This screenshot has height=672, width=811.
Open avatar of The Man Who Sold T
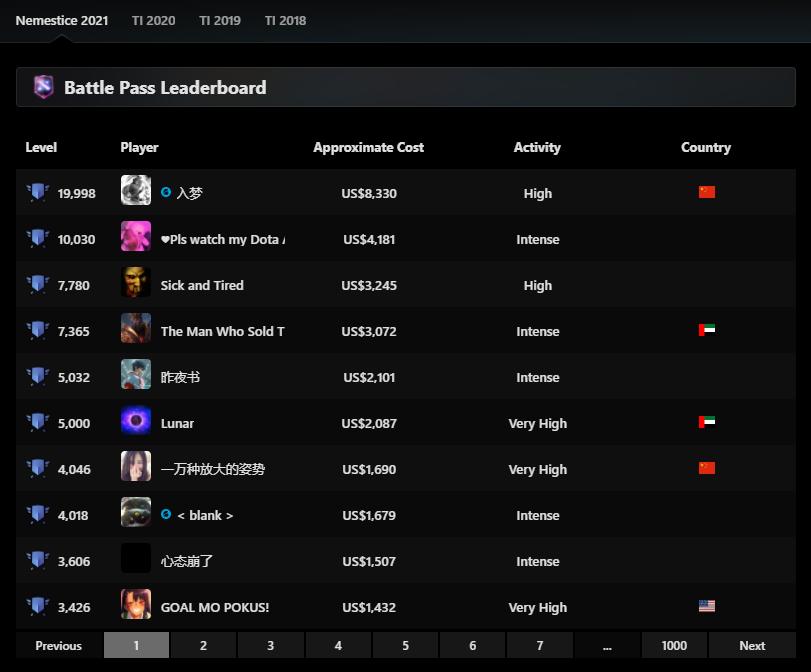pyautogui.click(x=136, y=328)
